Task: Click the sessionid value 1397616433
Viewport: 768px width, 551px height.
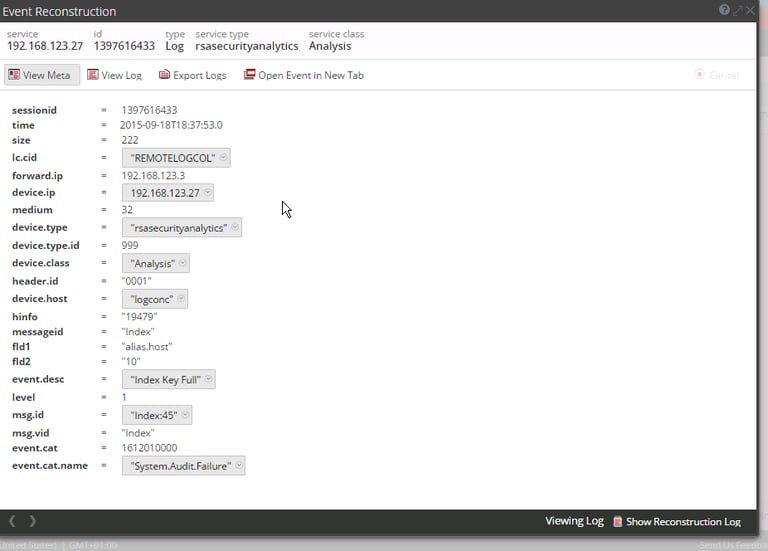Action: pos(149,110)
